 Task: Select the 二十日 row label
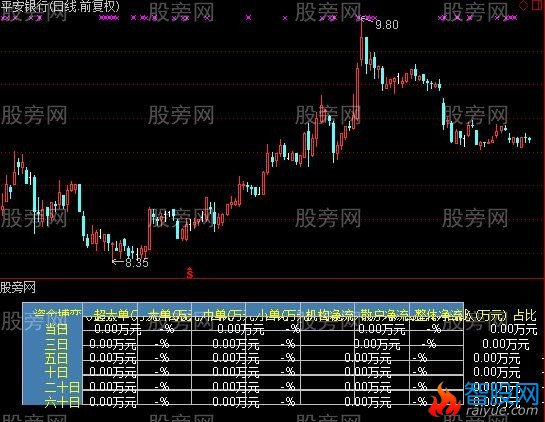point(63,387)
